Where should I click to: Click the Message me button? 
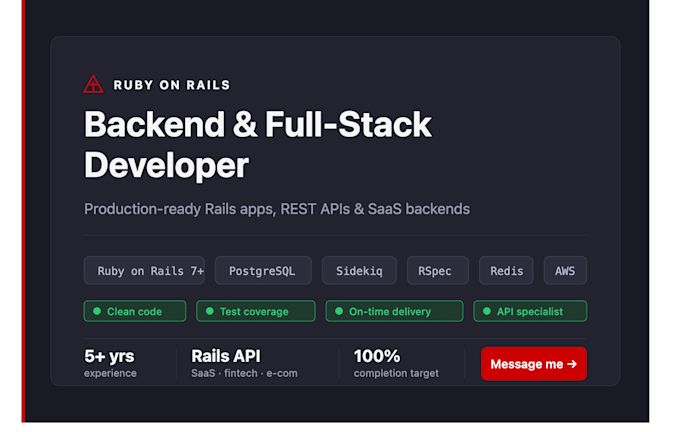pyautogui.click(x=534, y=363)
